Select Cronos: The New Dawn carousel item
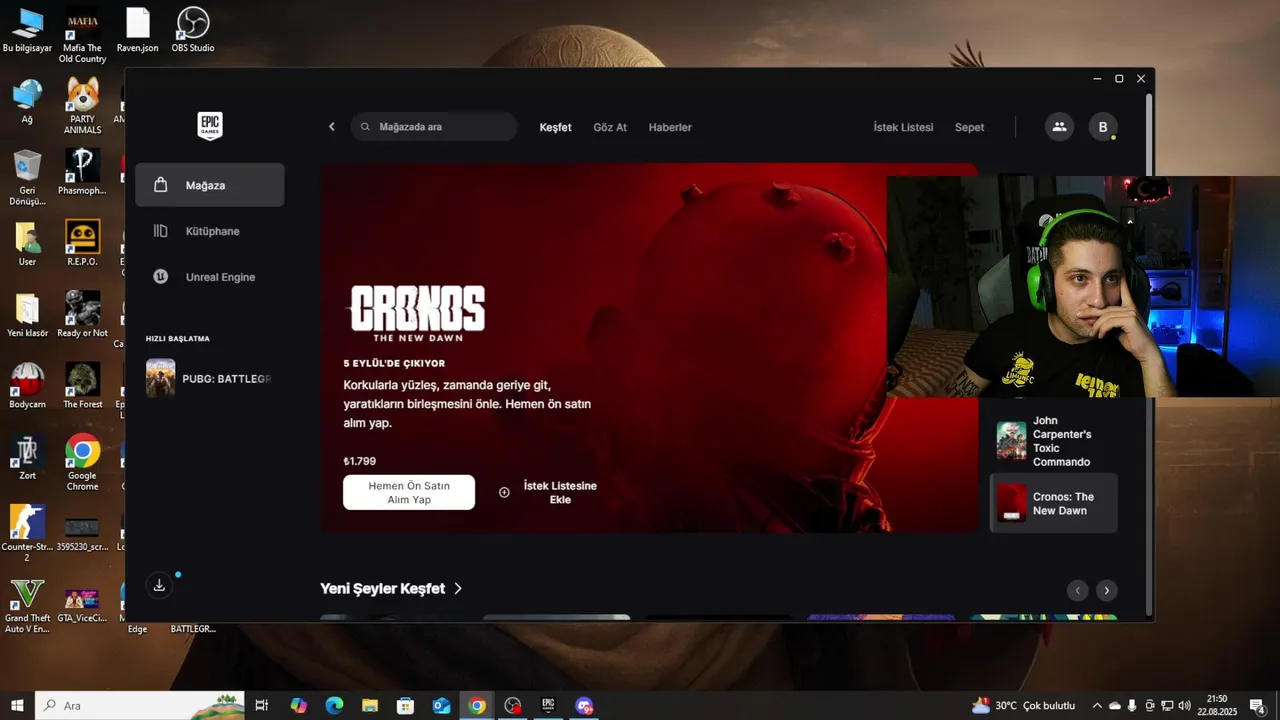This screenshot has width=1280, height=720. tap(1054, 503)
